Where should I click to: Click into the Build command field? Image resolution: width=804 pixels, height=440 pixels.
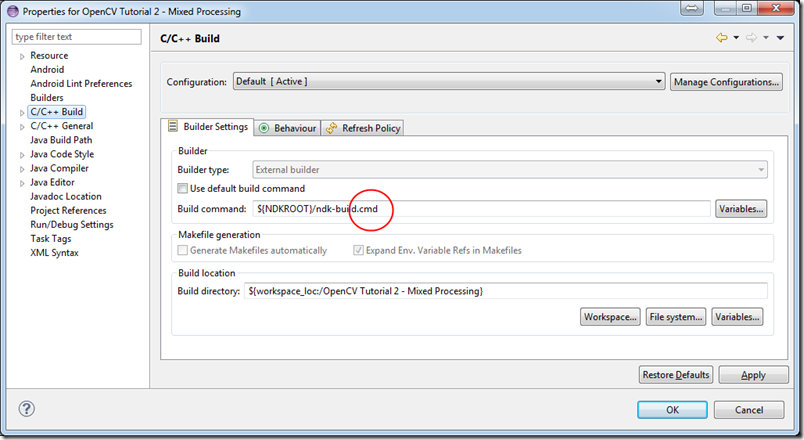tap(481, 209)
